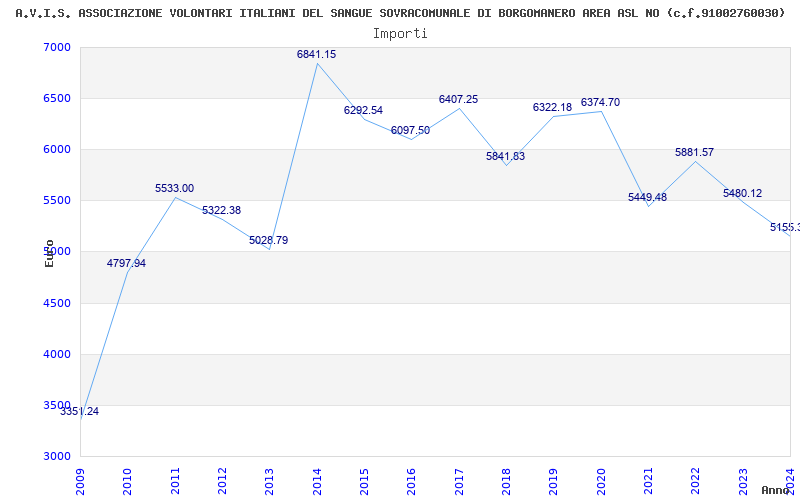Click the 6097.50 value label

coord(410,131)
